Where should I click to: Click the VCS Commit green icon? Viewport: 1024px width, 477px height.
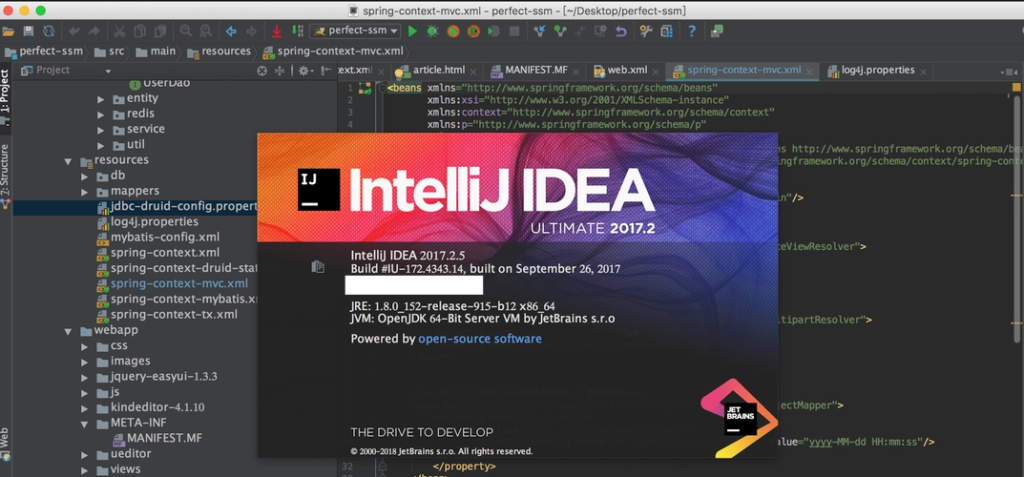pyautogui.click(x=560, y=31)
